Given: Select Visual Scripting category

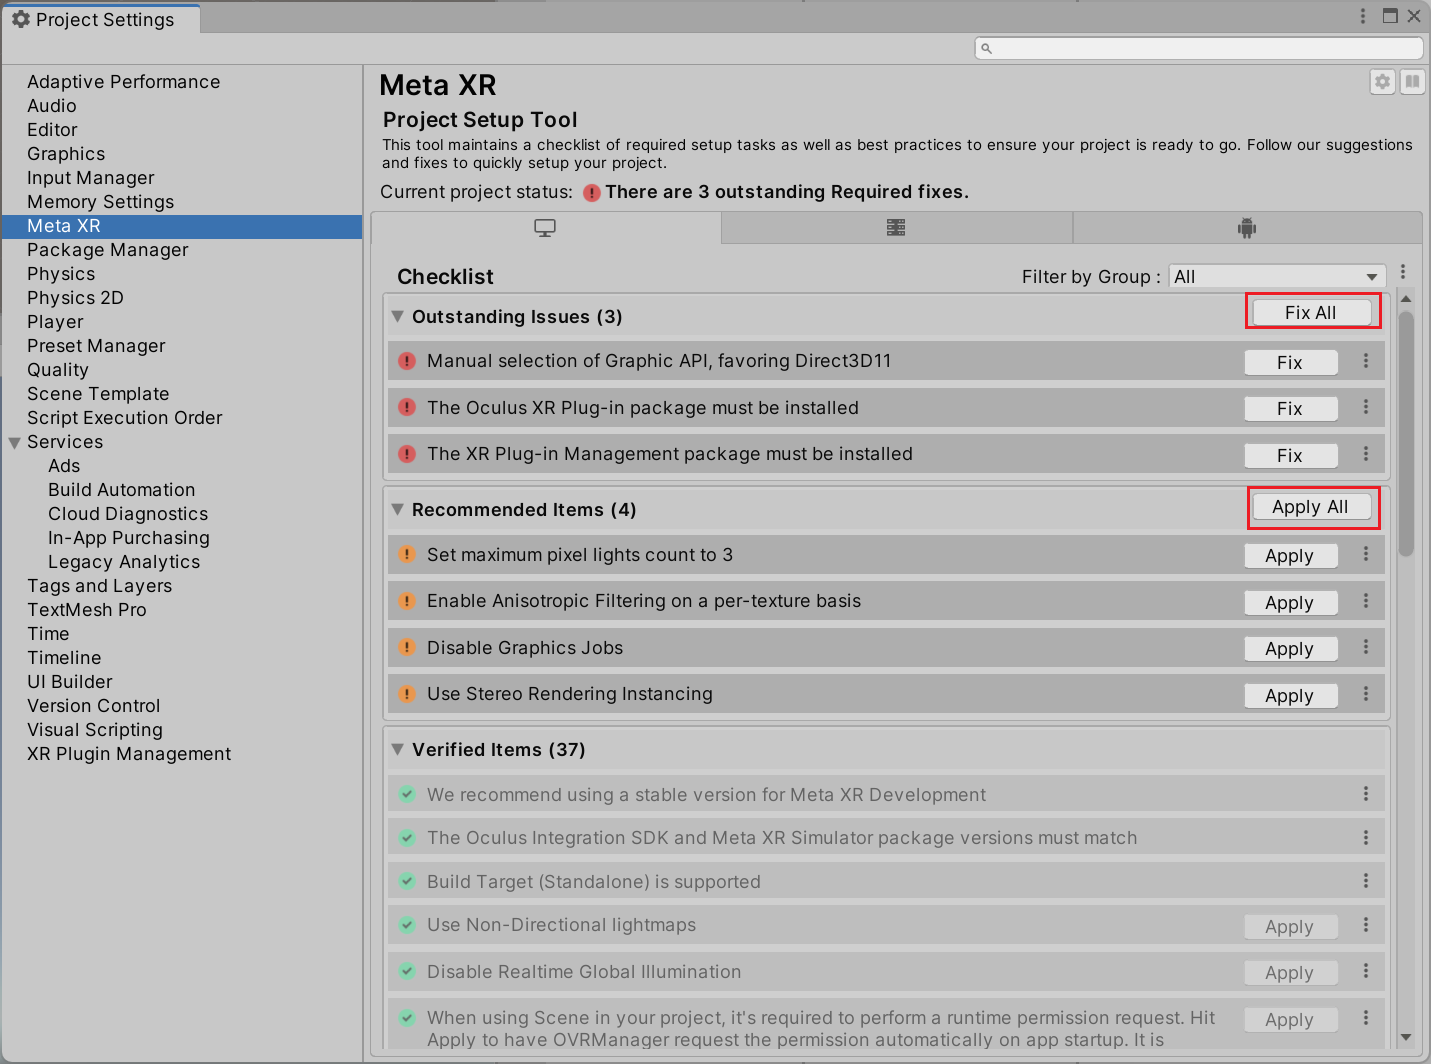Looking at the screenshot, I should click(x=95, y=730).
